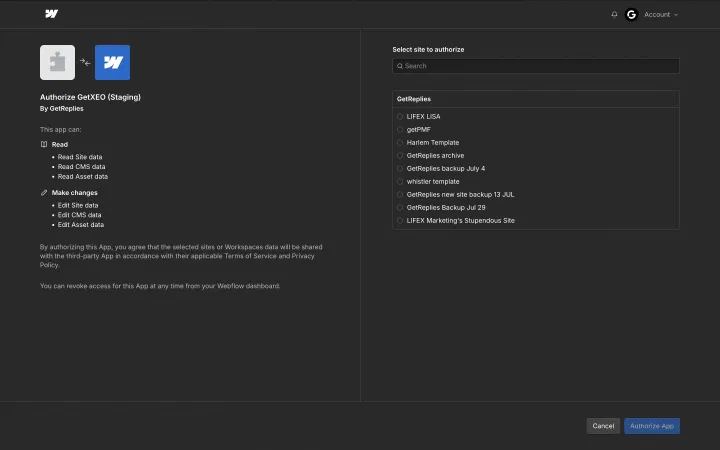720x450 pixels.
Task: Select the GetReplies archive radio
Action: [x=400, y=156]
